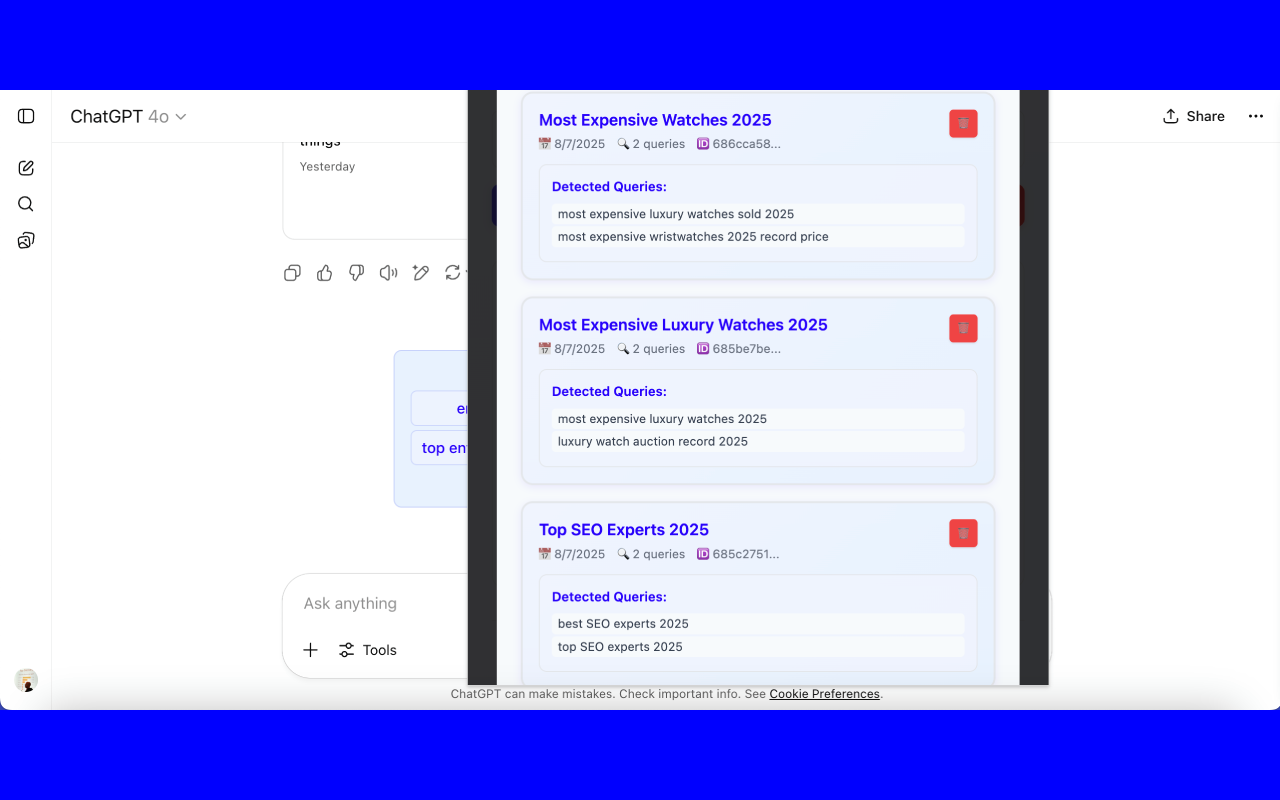Toggle the sidebar open or closed
Viewport: 1280px width, 800px height.
click(x=25, y=116)
